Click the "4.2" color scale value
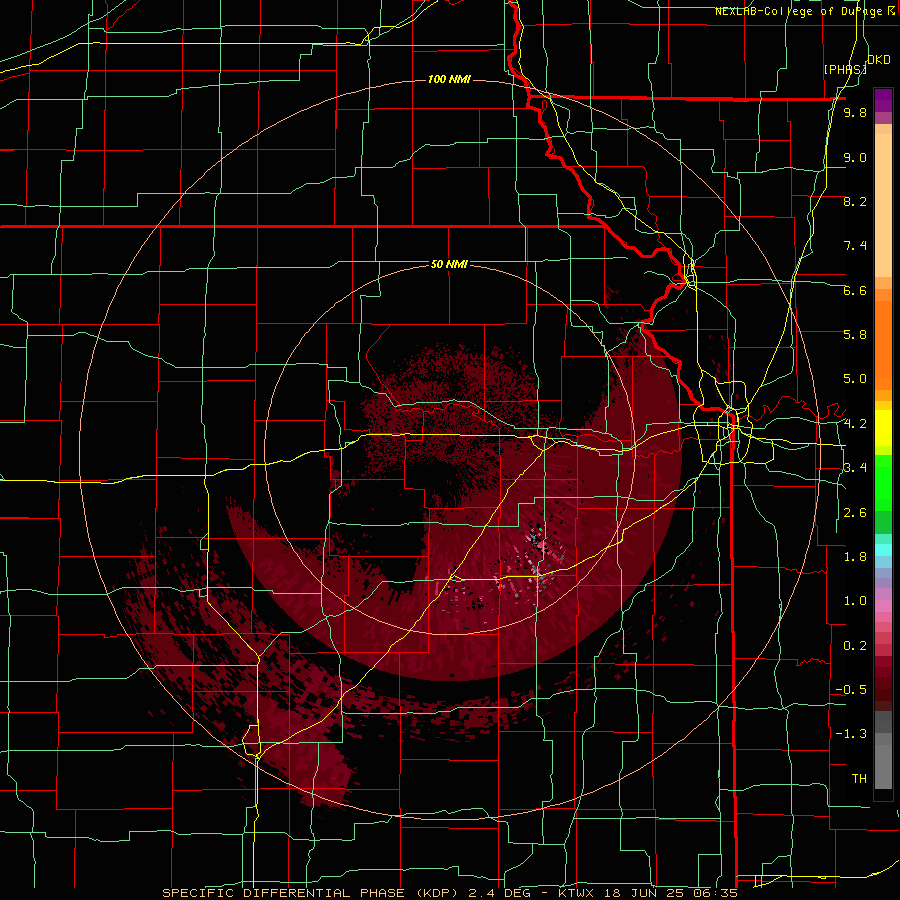Screen dimensions: 900x900 click(x=855, y=423)
